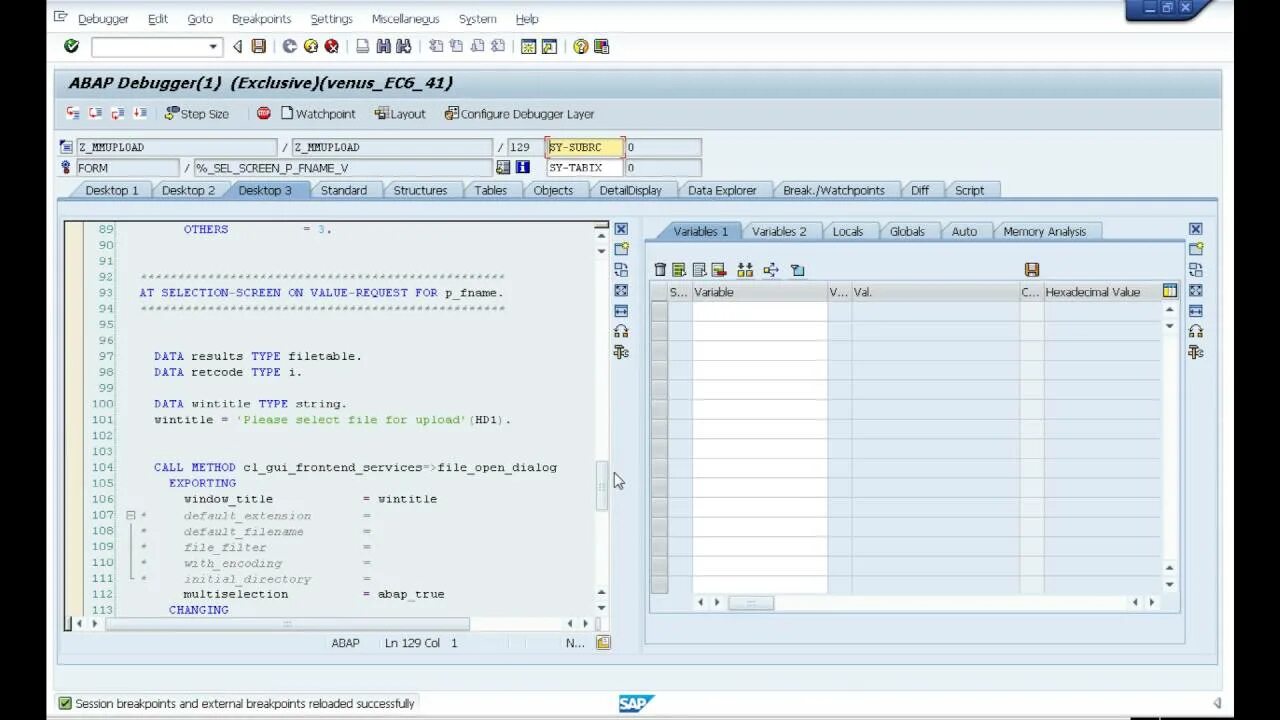The width and height of the screenshot is (1280, 720).
Task: Open the Settings menu
Action: pyautogui.click(x=331, y=19)
